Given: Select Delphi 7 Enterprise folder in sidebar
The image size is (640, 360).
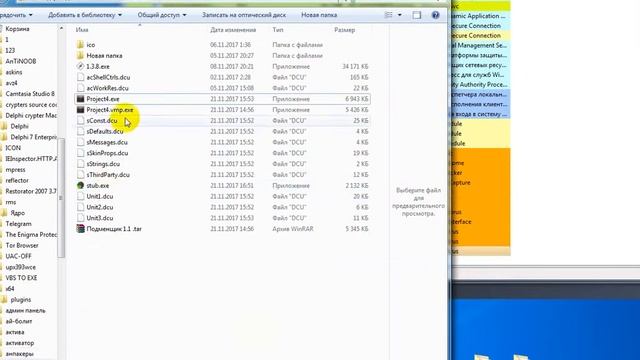Looking at the screenshot, I should [x=33, y=137].
